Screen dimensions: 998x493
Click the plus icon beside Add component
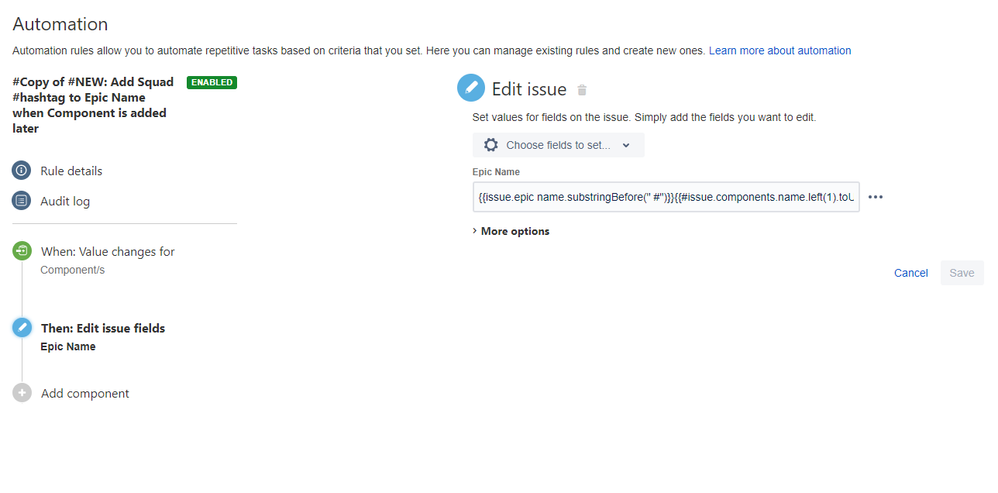[x=22, y=393]
